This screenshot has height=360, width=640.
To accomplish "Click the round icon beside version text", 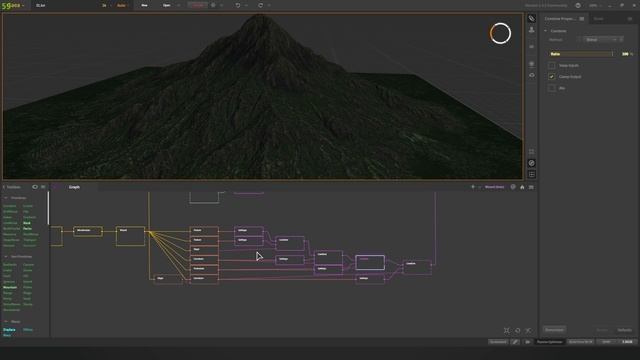I will pos(578,5).
